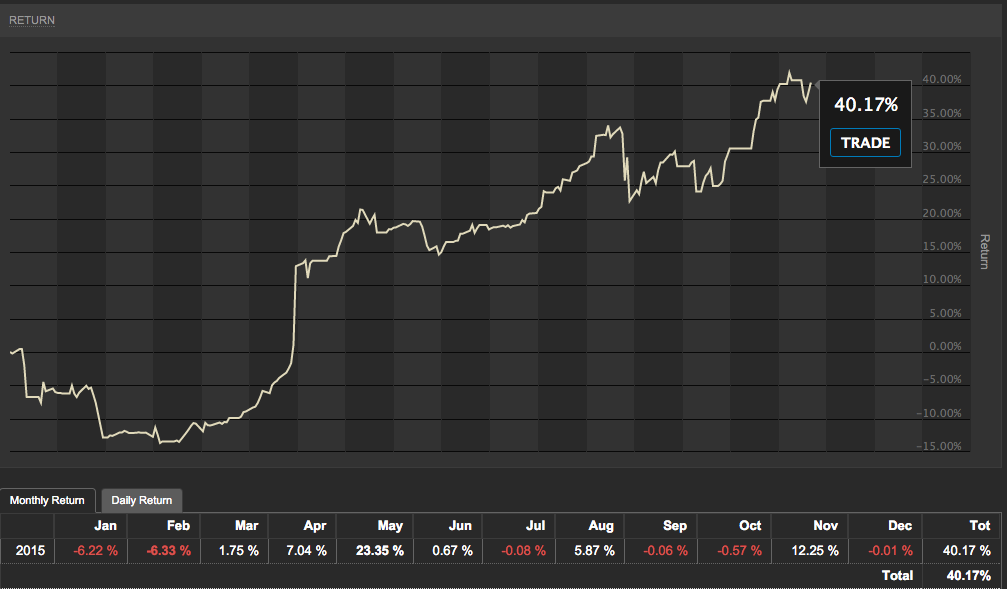
Task: Click the Apr return cell 7.04 %
Action: tap(306, 550)
